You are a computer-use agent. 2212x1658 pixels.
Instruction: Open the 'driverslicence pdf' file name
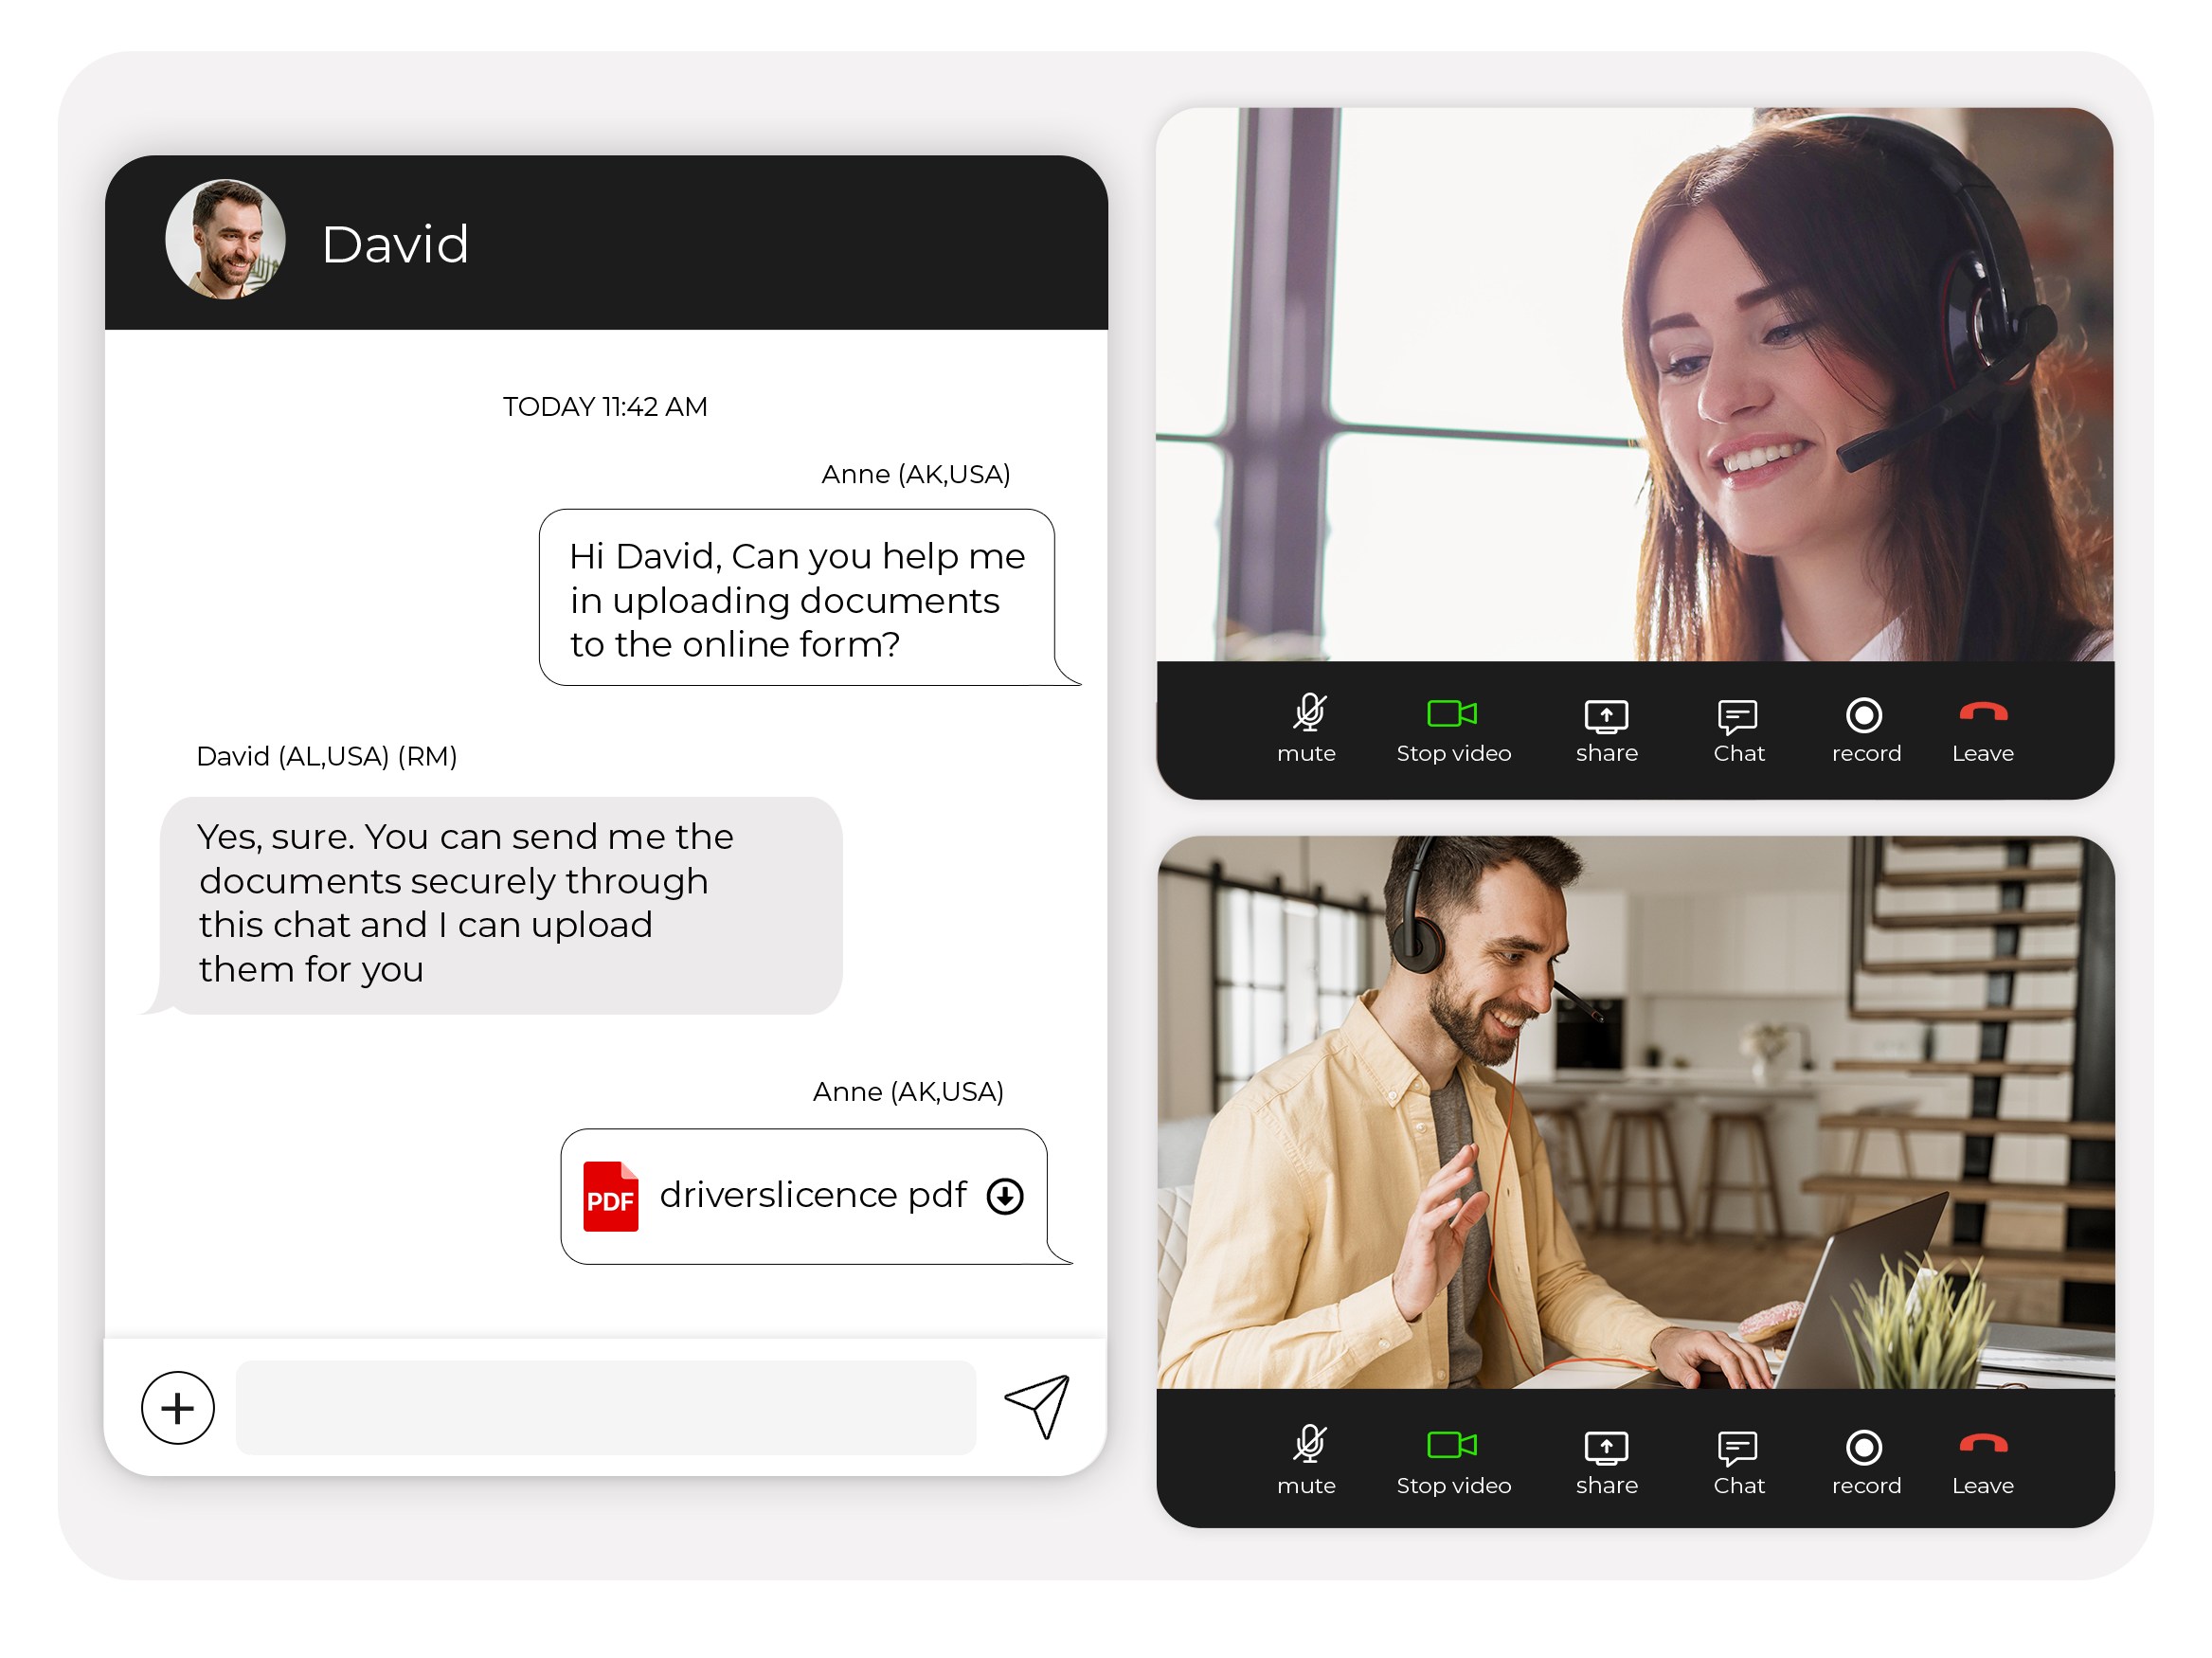813,1195
